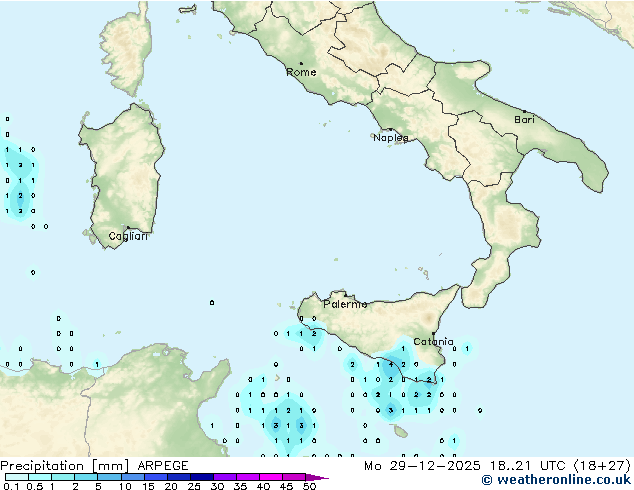The image size is (634, 490).
Task: Click the legend value '50'
Action: coord(309,486)
